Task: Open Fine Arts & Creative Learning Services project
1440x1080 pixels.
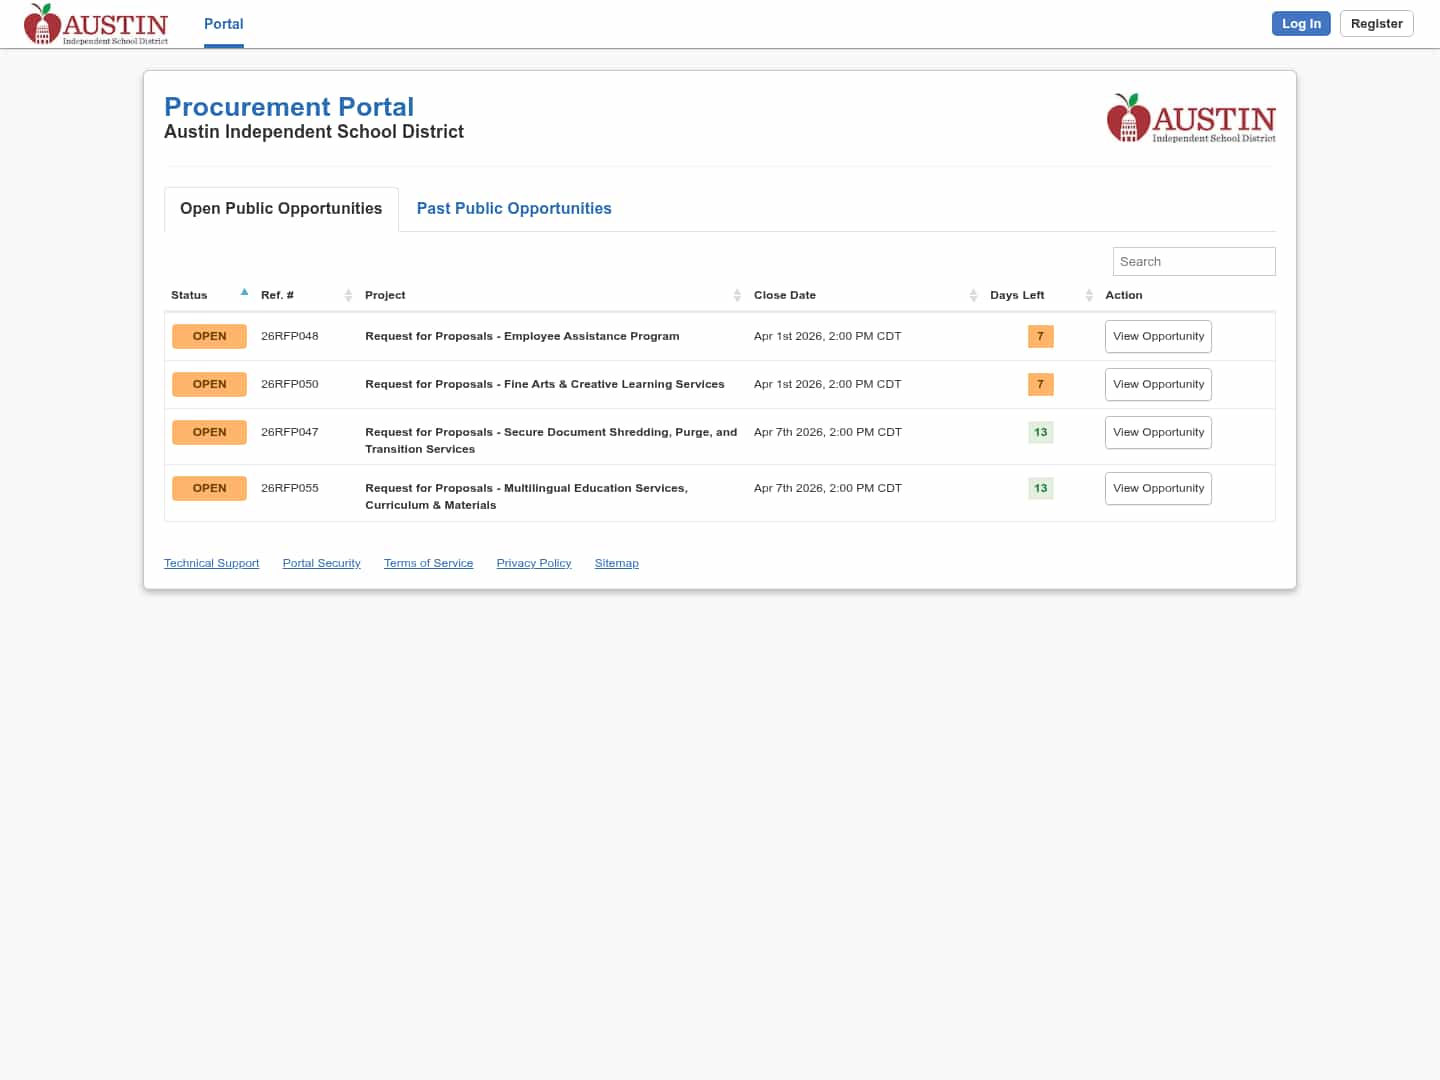Action: [544, 384]
